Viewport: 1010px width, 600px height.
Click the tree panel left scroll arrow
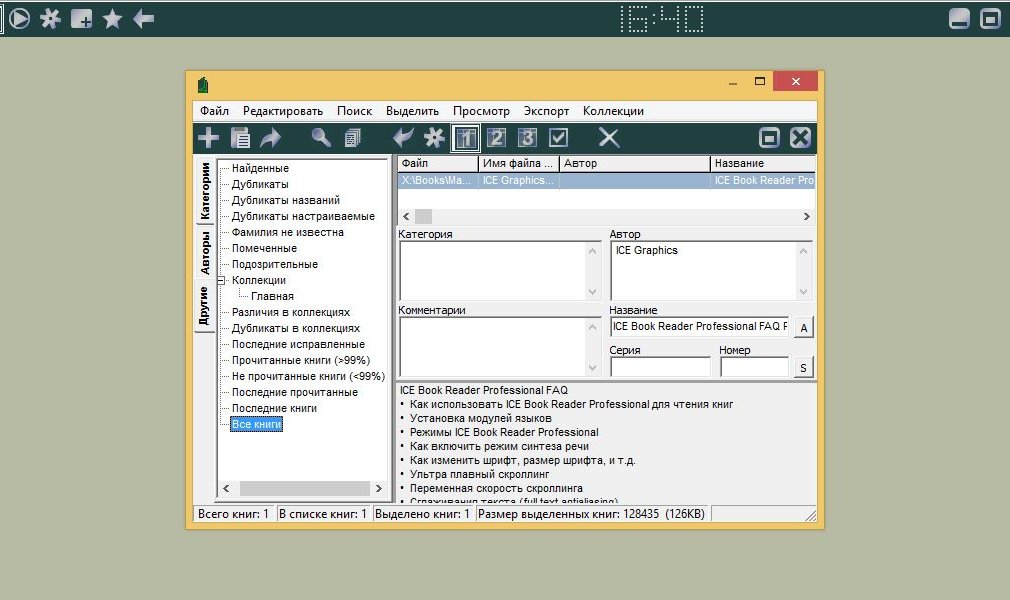[226, 489]
